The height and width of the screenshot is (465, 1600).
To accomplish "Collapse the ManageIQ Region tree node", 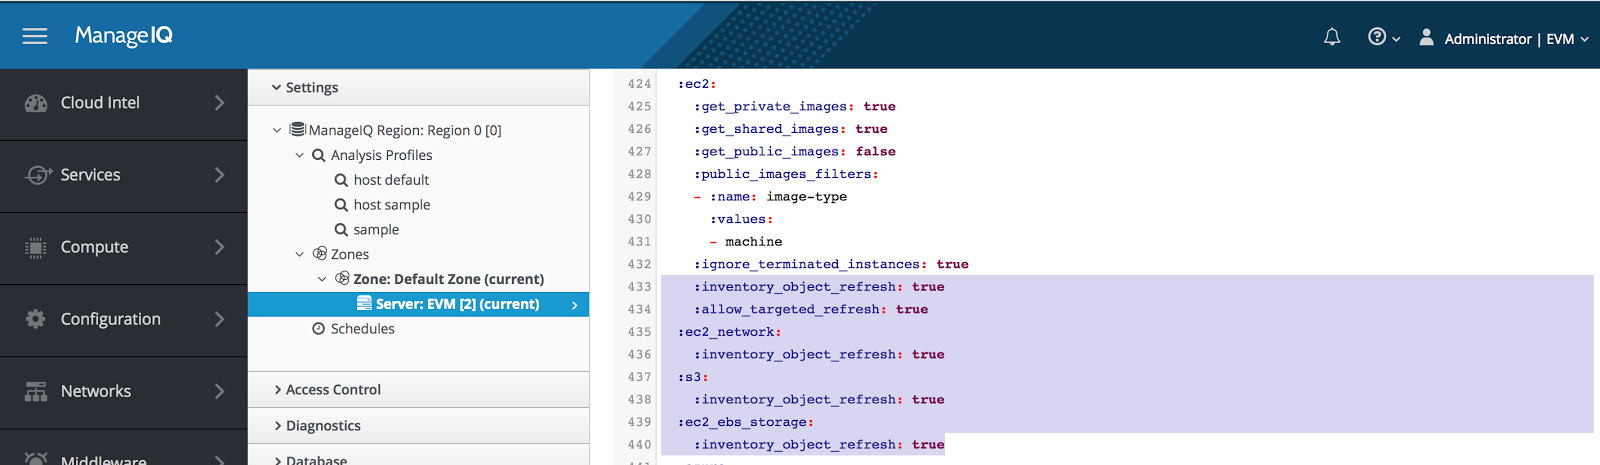I will pyautogui.click(x=277, y=130).
